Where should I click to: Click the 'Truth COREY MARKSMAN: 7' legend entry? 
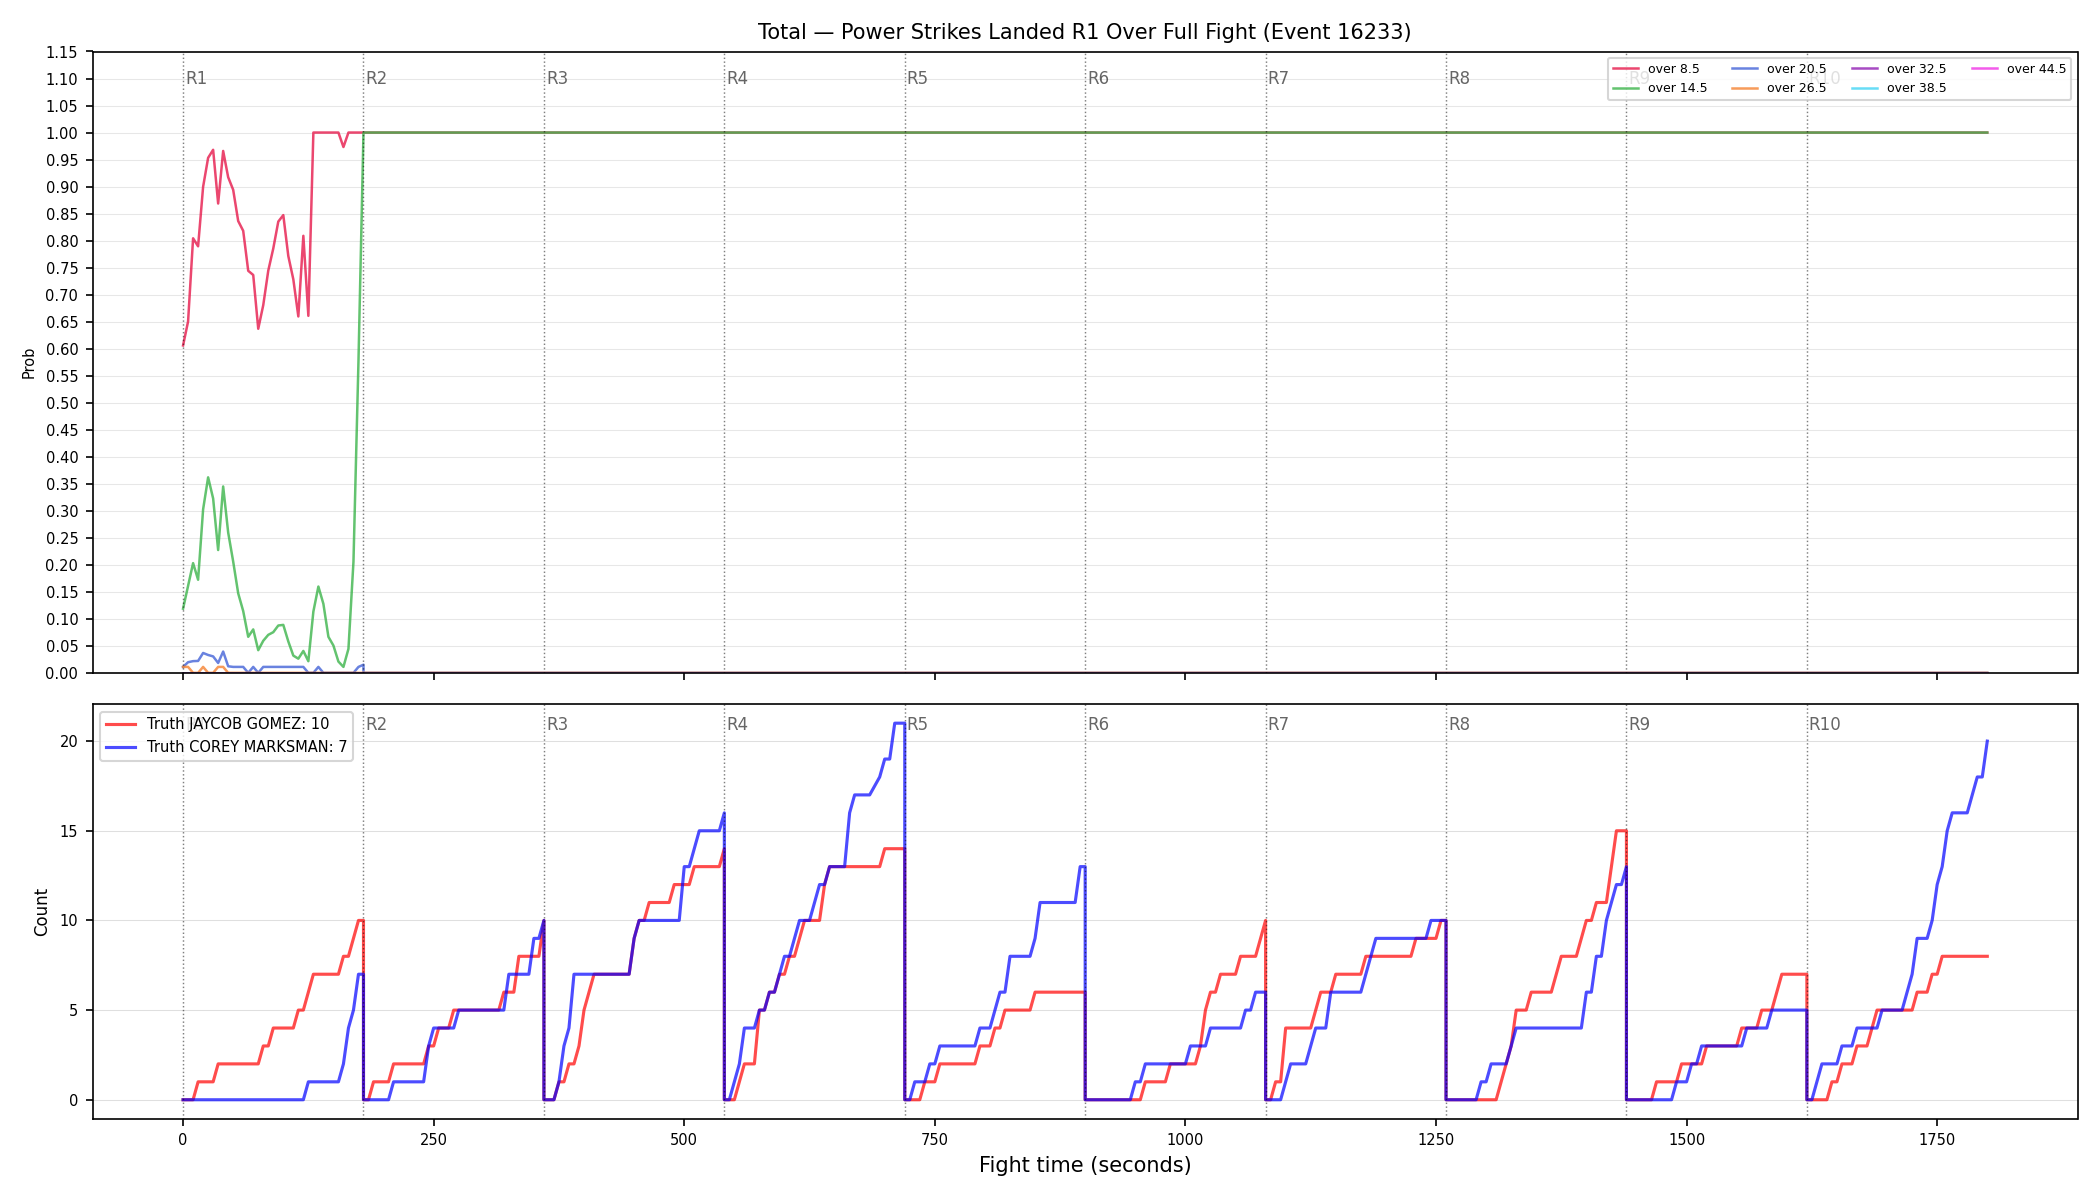point(226,747)
